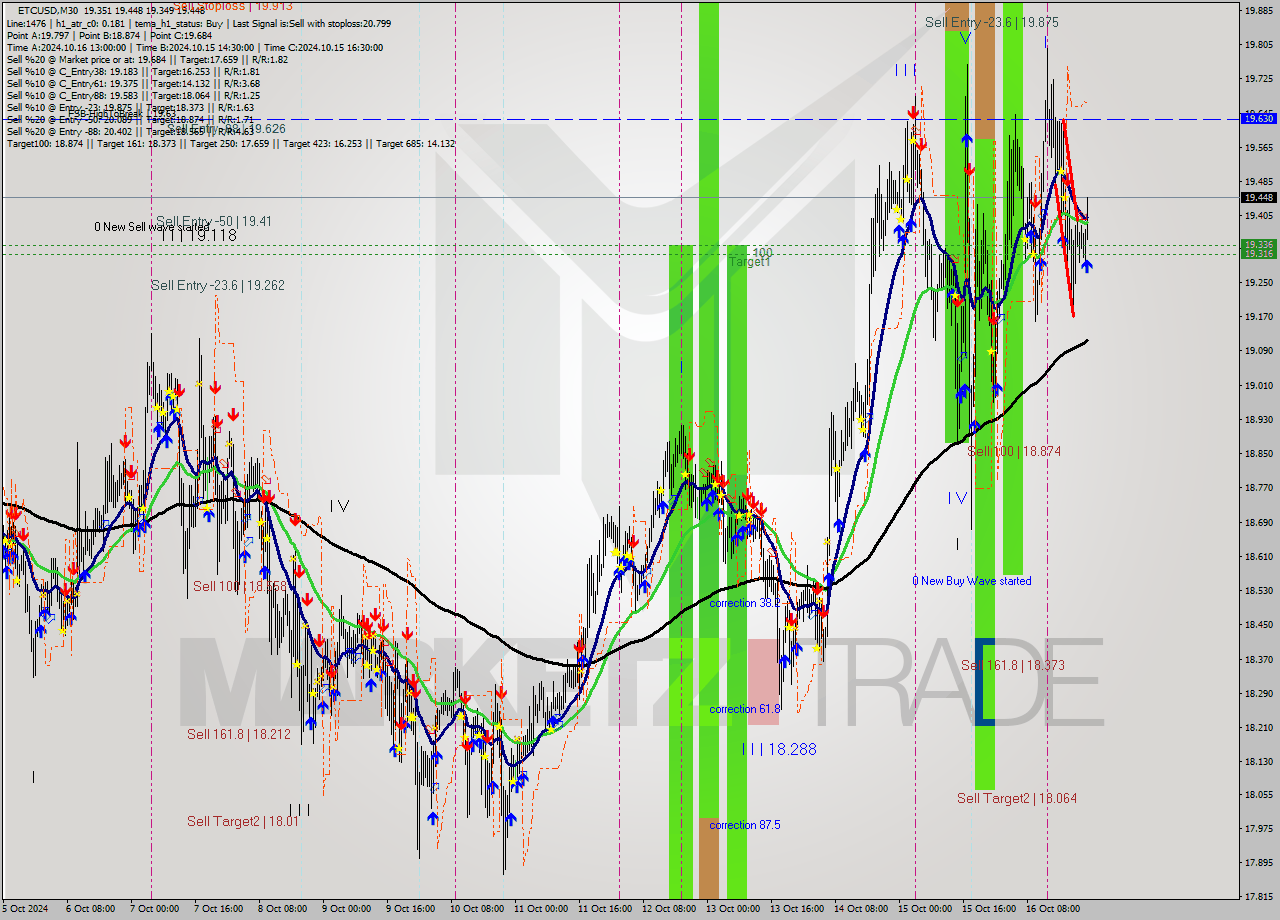Click the 'Sell Target2 | 18.064' label
Screen dimensions: 1280x920
tap(1017, 798)
